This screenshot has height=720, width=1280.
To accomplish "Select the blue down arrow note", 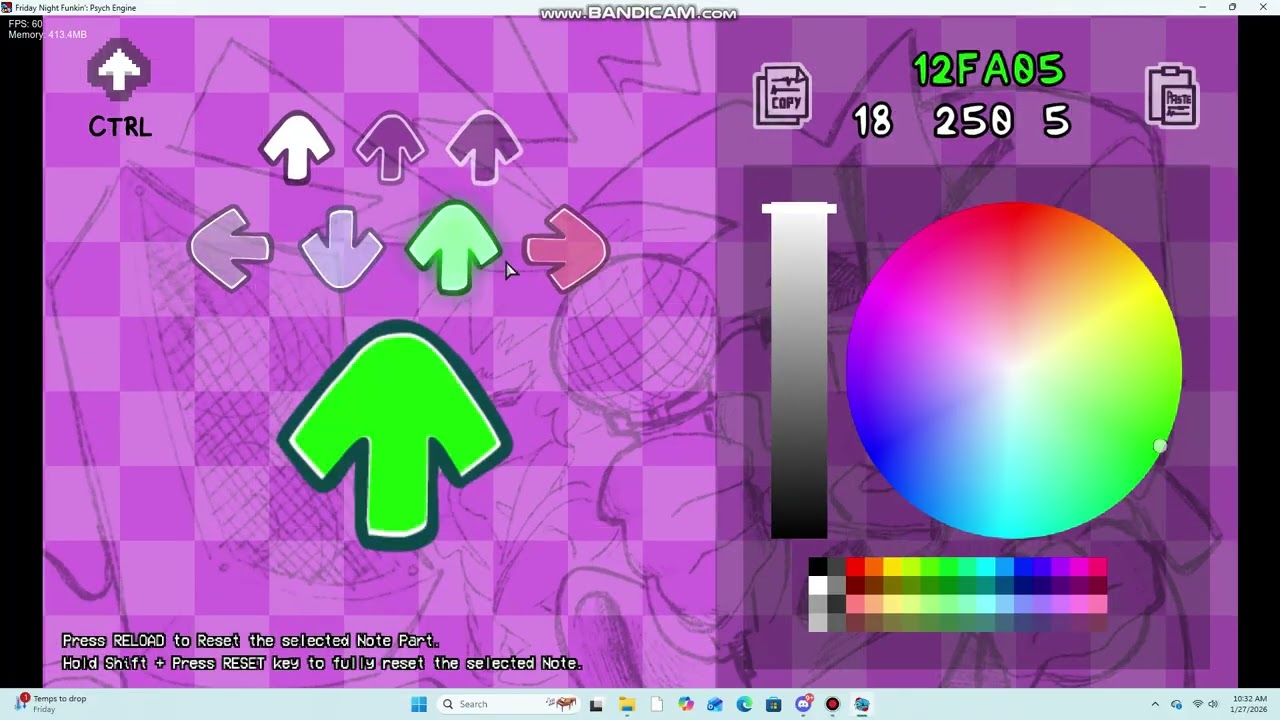I will click(341, 248).
